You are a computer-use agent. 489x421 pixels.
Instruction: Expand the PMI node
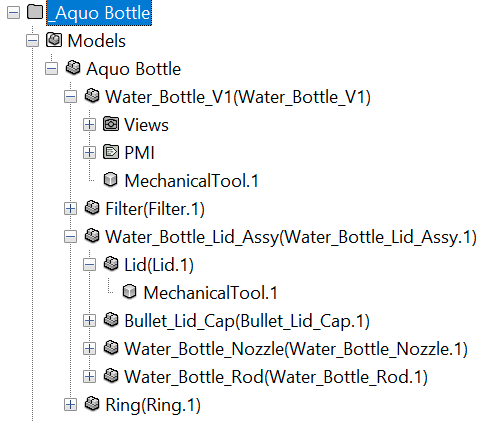(x=89, y=153)
